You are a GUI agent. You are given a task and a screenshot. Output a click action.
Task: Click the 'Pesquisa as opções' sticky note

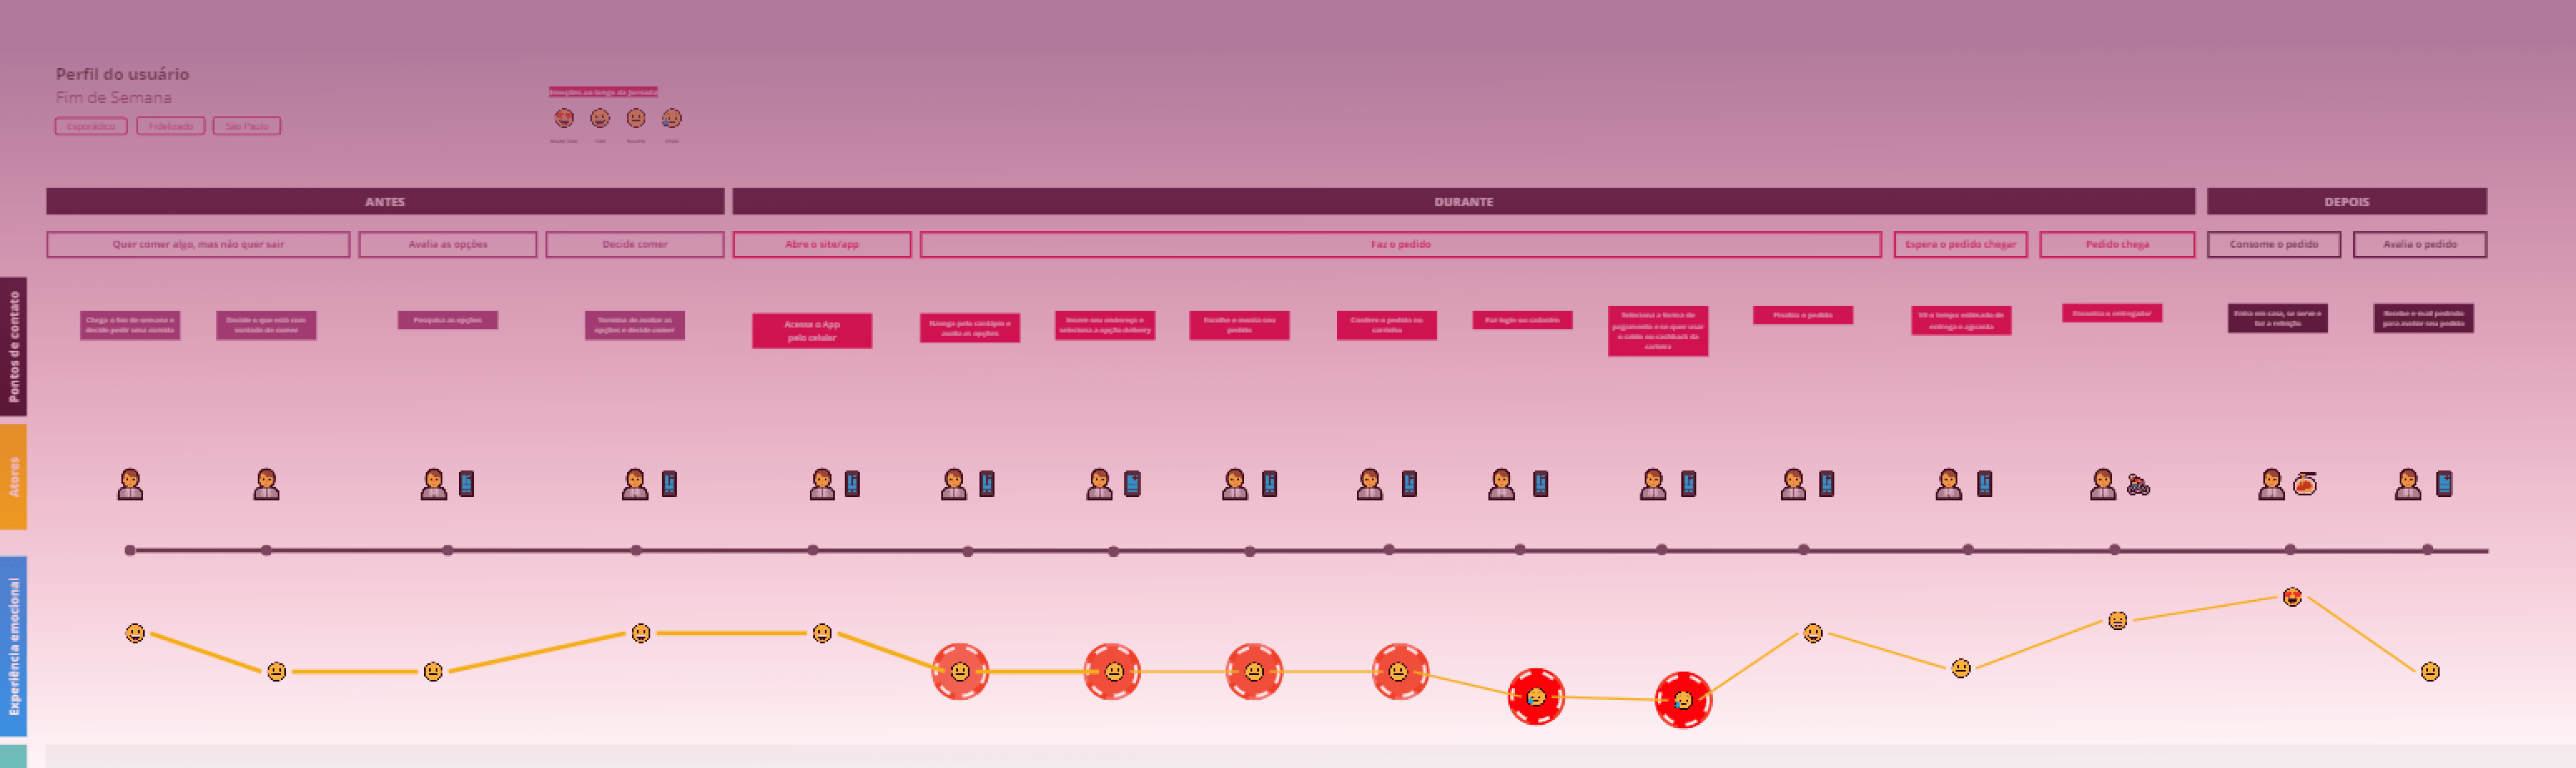[x=448, y=320]
